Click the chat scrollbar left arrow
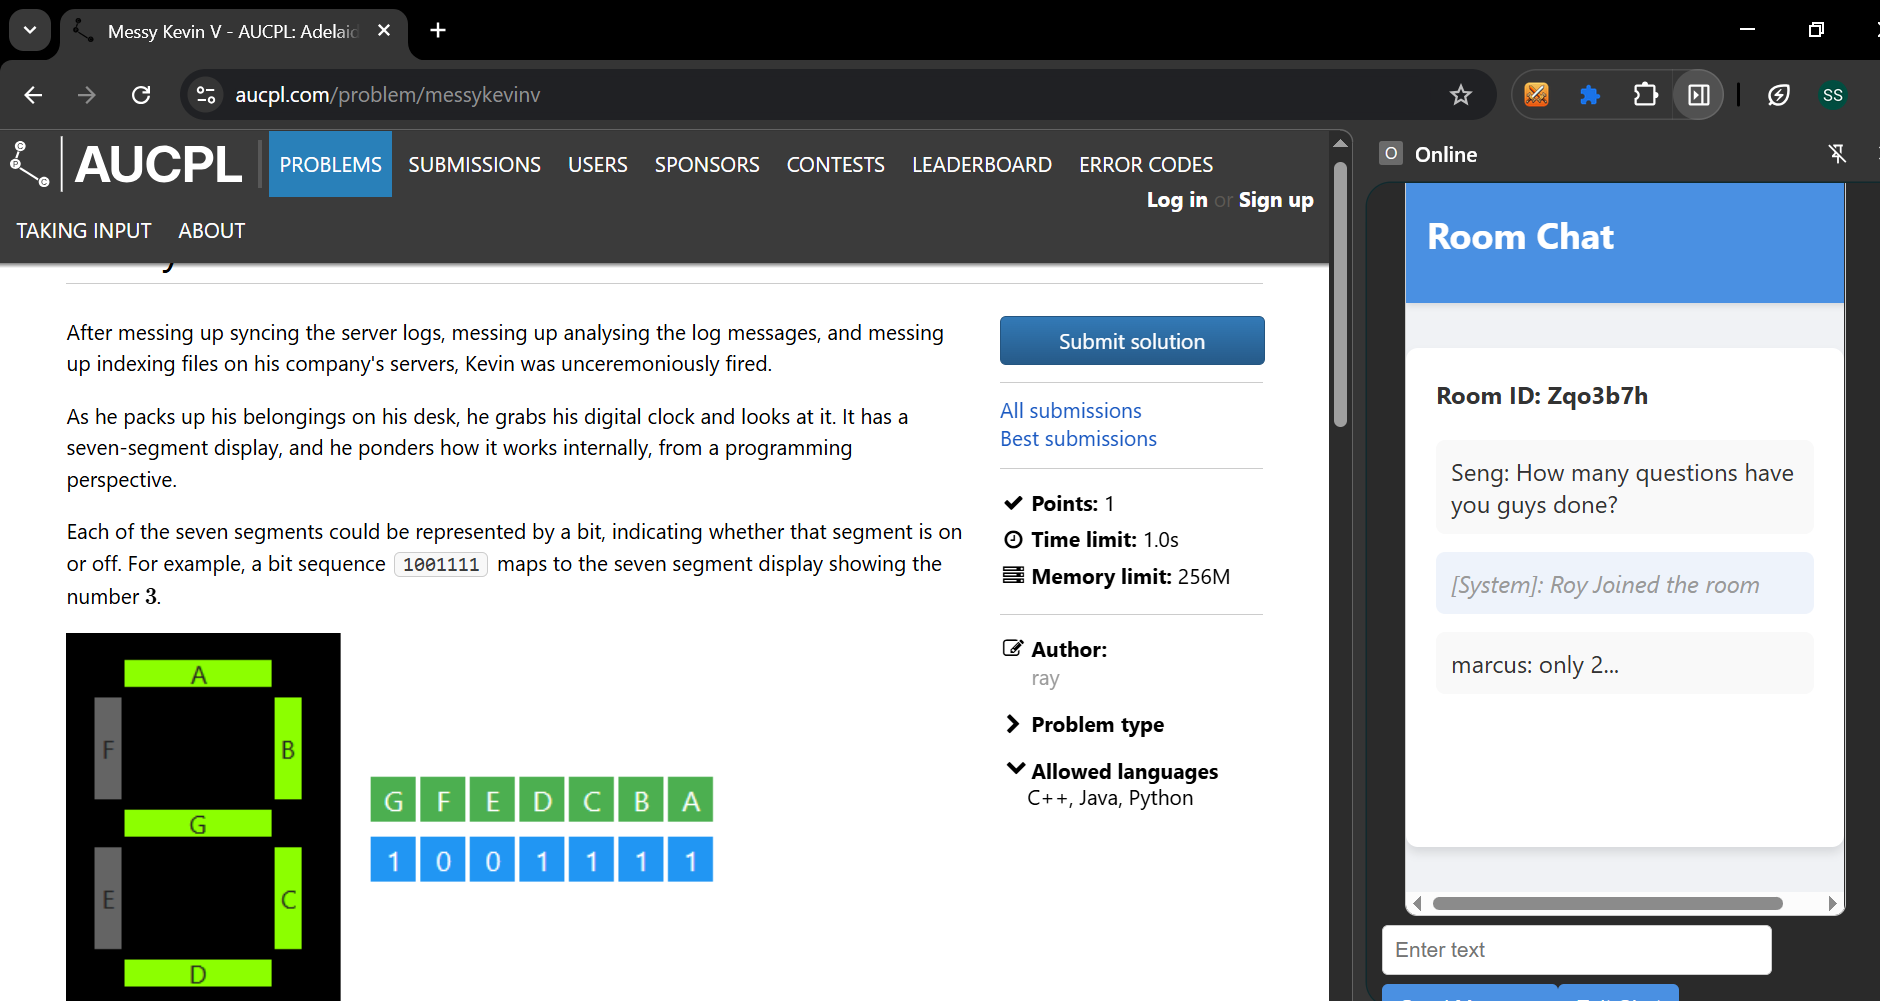 [x=1417, y=904]
